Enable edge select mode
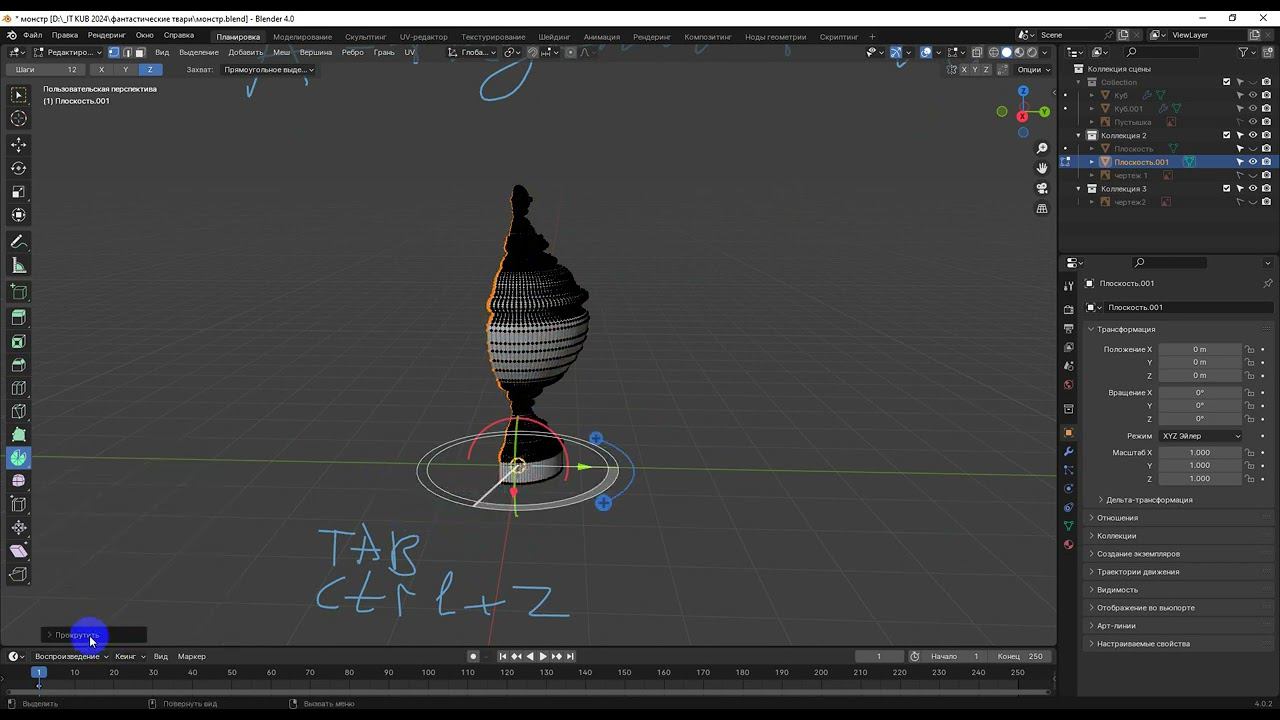This screenshot has height=720, width=1280. click(x=127, y=52)
